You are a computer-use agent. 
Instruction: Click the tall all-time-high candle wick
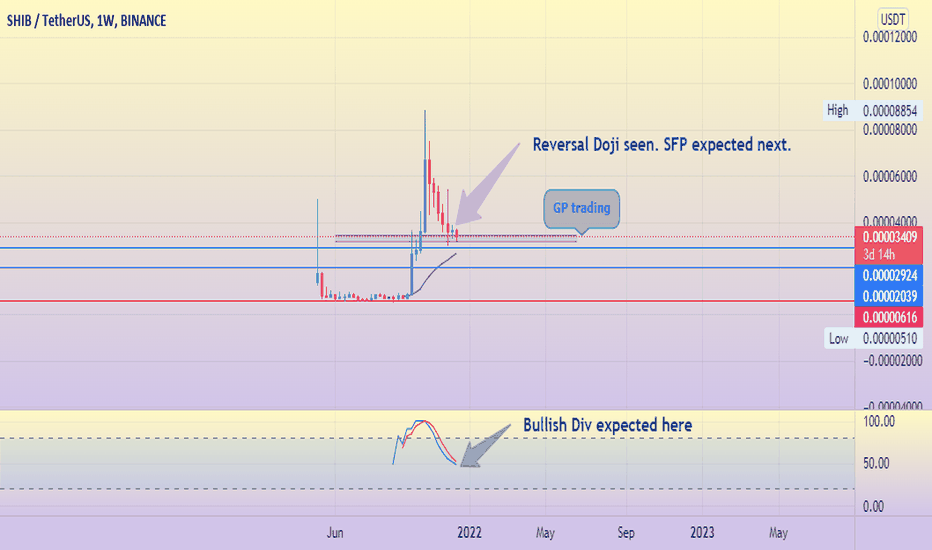click(424, 134)
